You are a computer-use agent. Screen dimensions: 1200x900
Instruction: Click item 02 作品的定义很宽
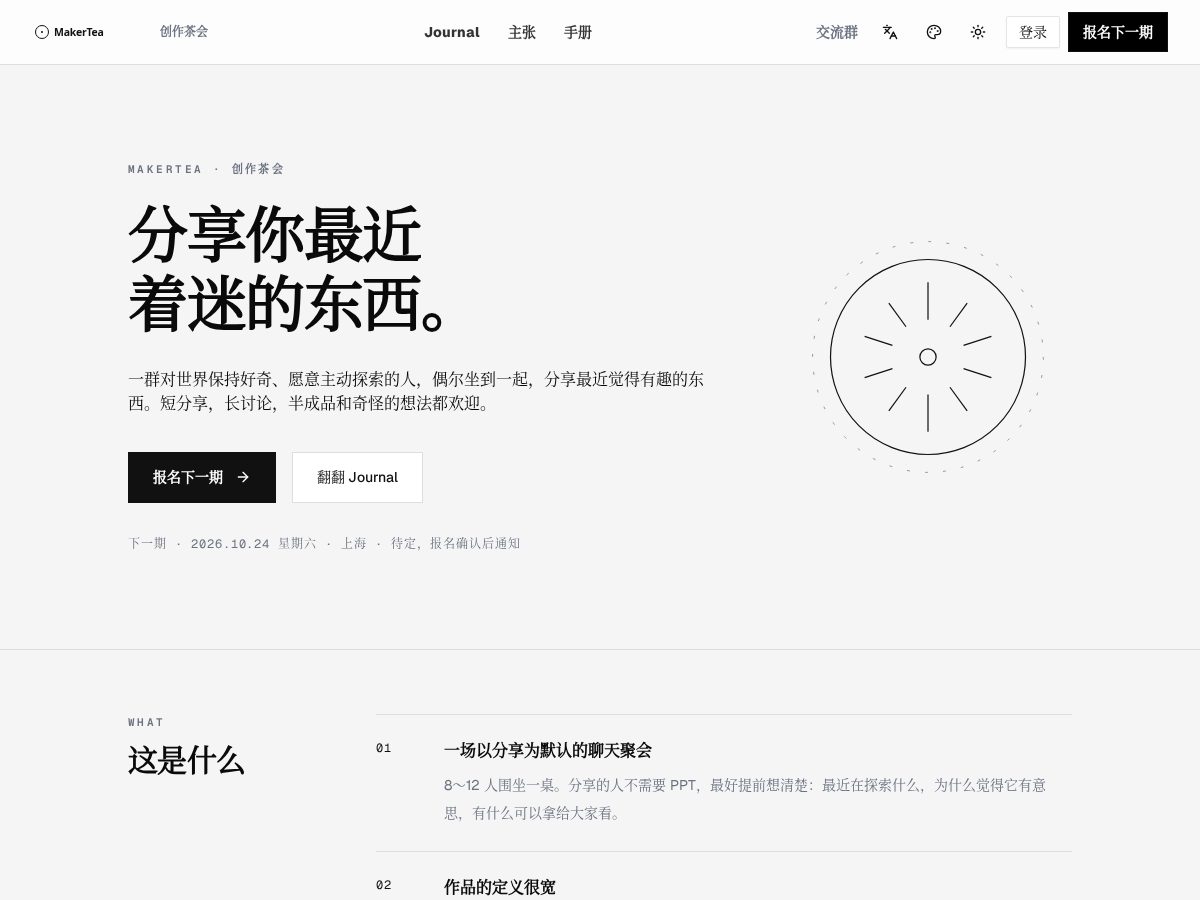click(x=500, y=887)
